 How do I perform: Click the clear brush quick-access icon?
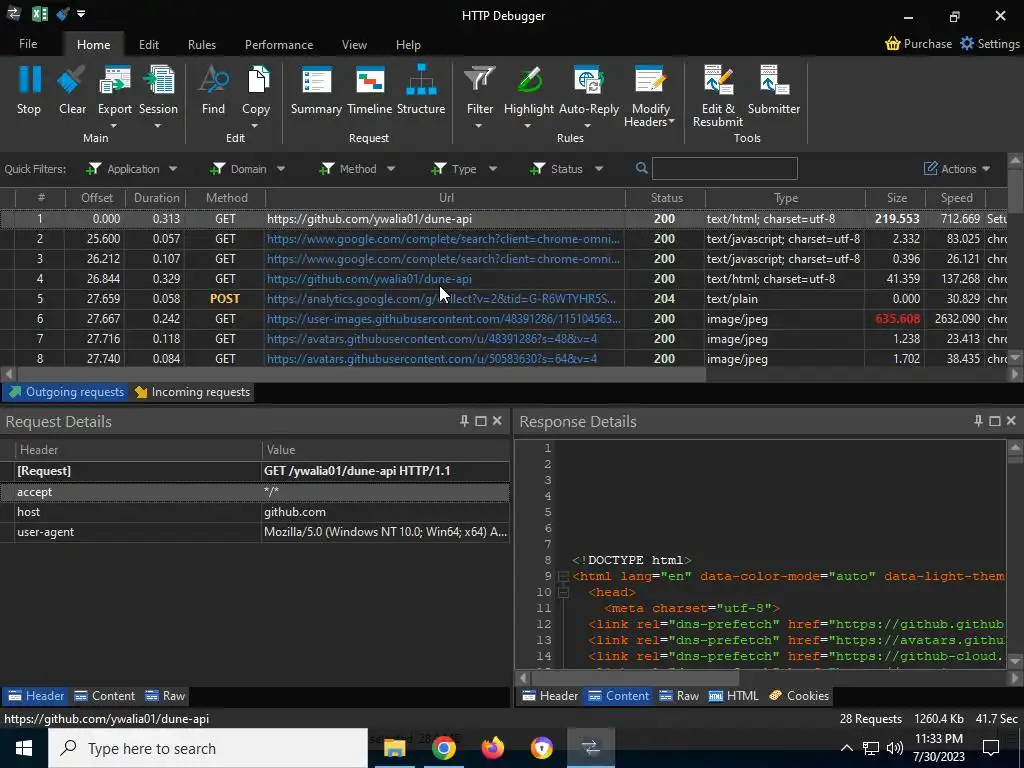coord(63,14)
